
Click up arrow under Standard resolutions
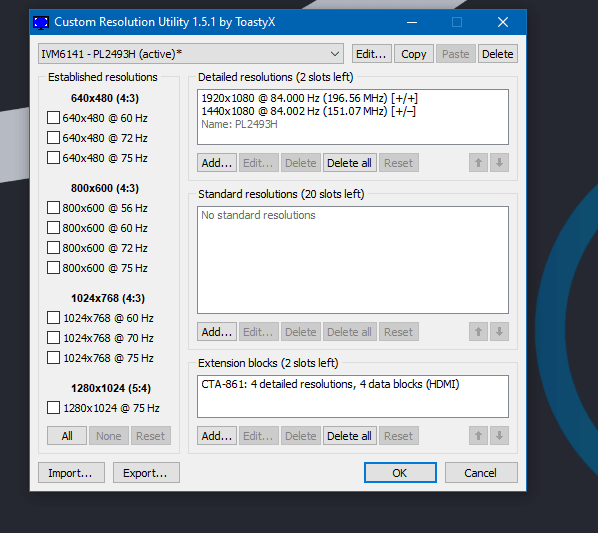478,332
